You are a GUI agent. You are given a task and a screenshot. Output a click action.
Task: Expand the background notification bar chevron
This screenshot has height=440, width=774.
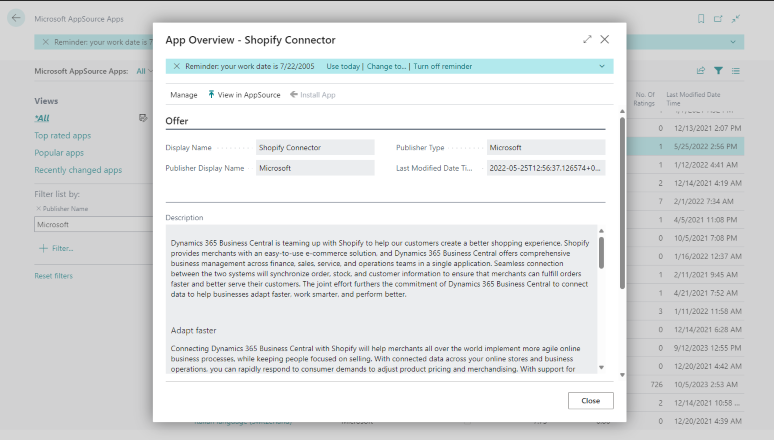(733, 42)
